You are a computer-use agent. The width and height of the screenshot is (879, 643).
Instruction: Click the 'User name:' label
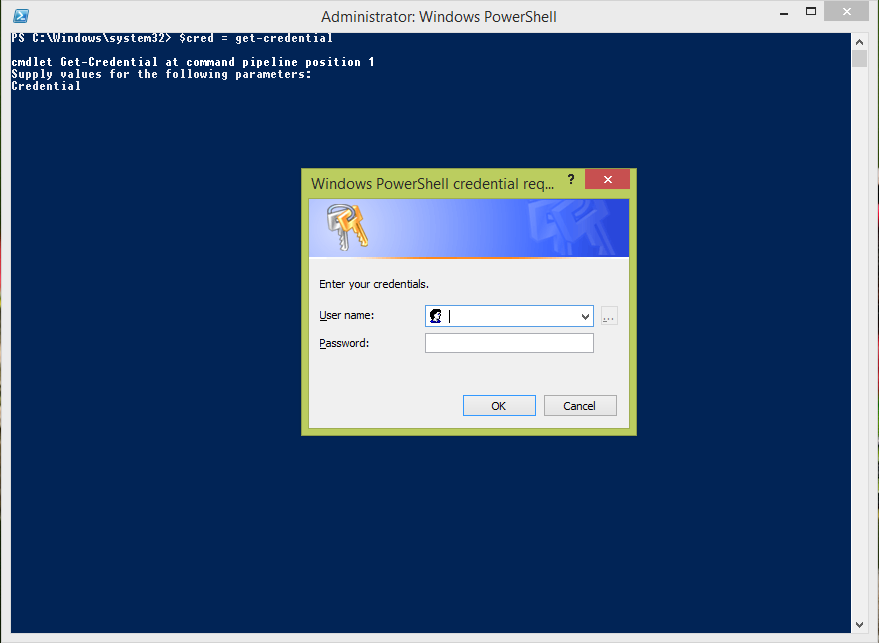(x=346, y=315)
